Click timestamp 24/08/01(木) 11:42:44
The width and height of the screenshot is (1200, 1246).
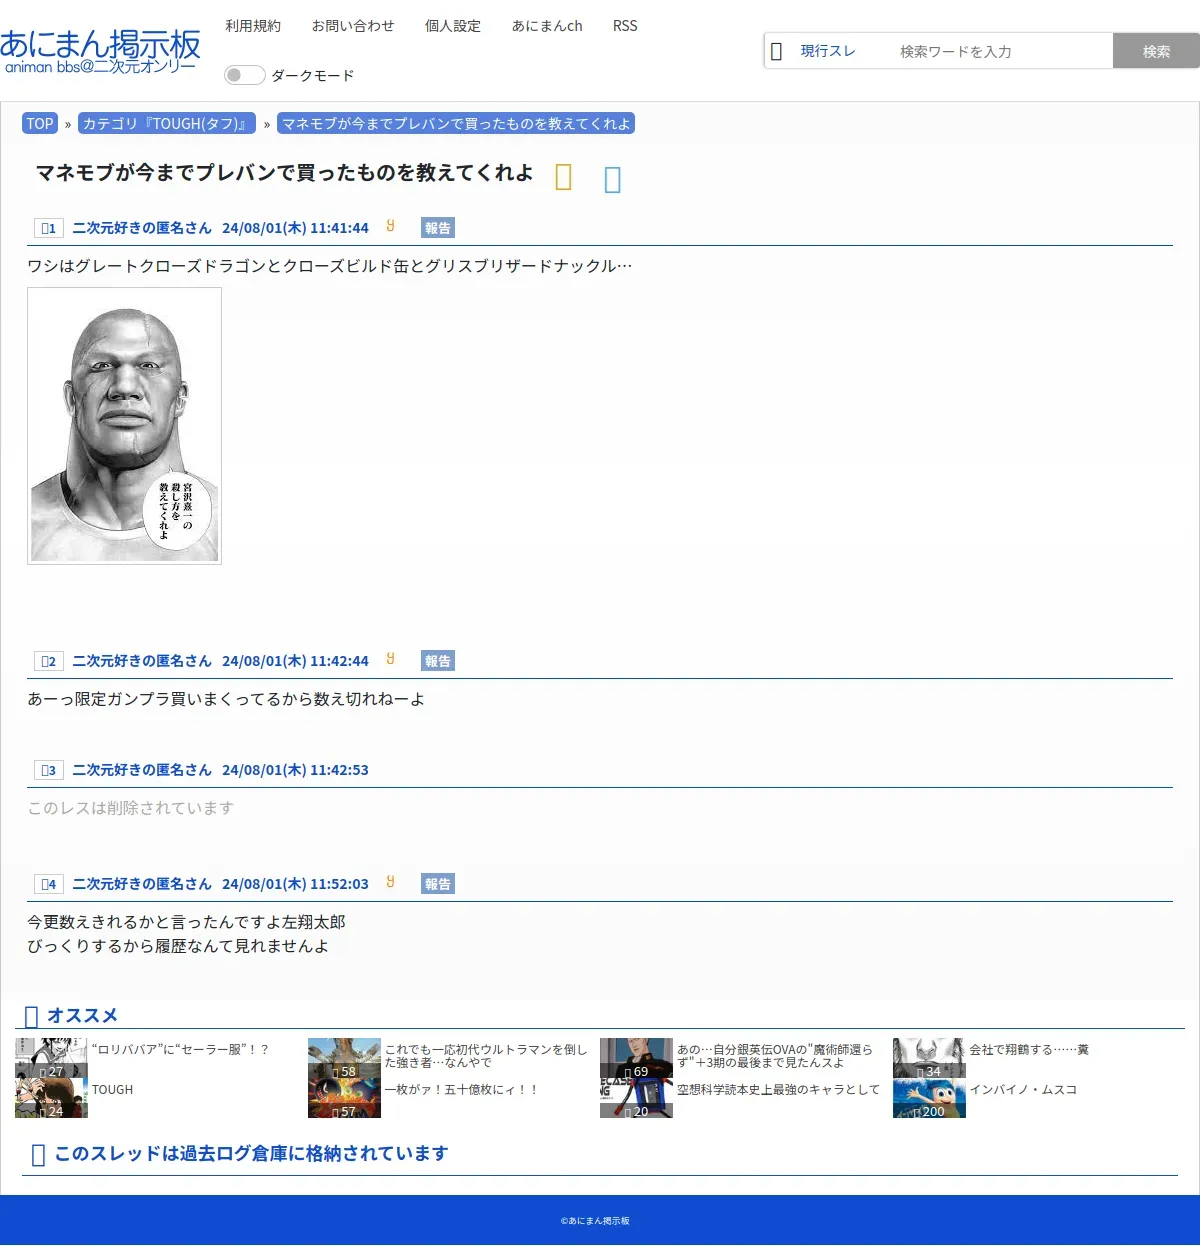tap(295, 661)
